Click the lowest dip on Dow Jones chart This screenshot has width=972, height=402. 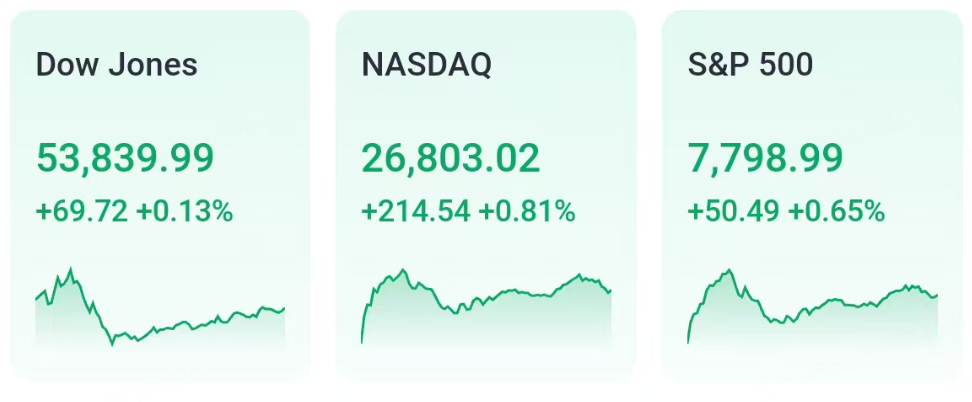pos(112,344)
